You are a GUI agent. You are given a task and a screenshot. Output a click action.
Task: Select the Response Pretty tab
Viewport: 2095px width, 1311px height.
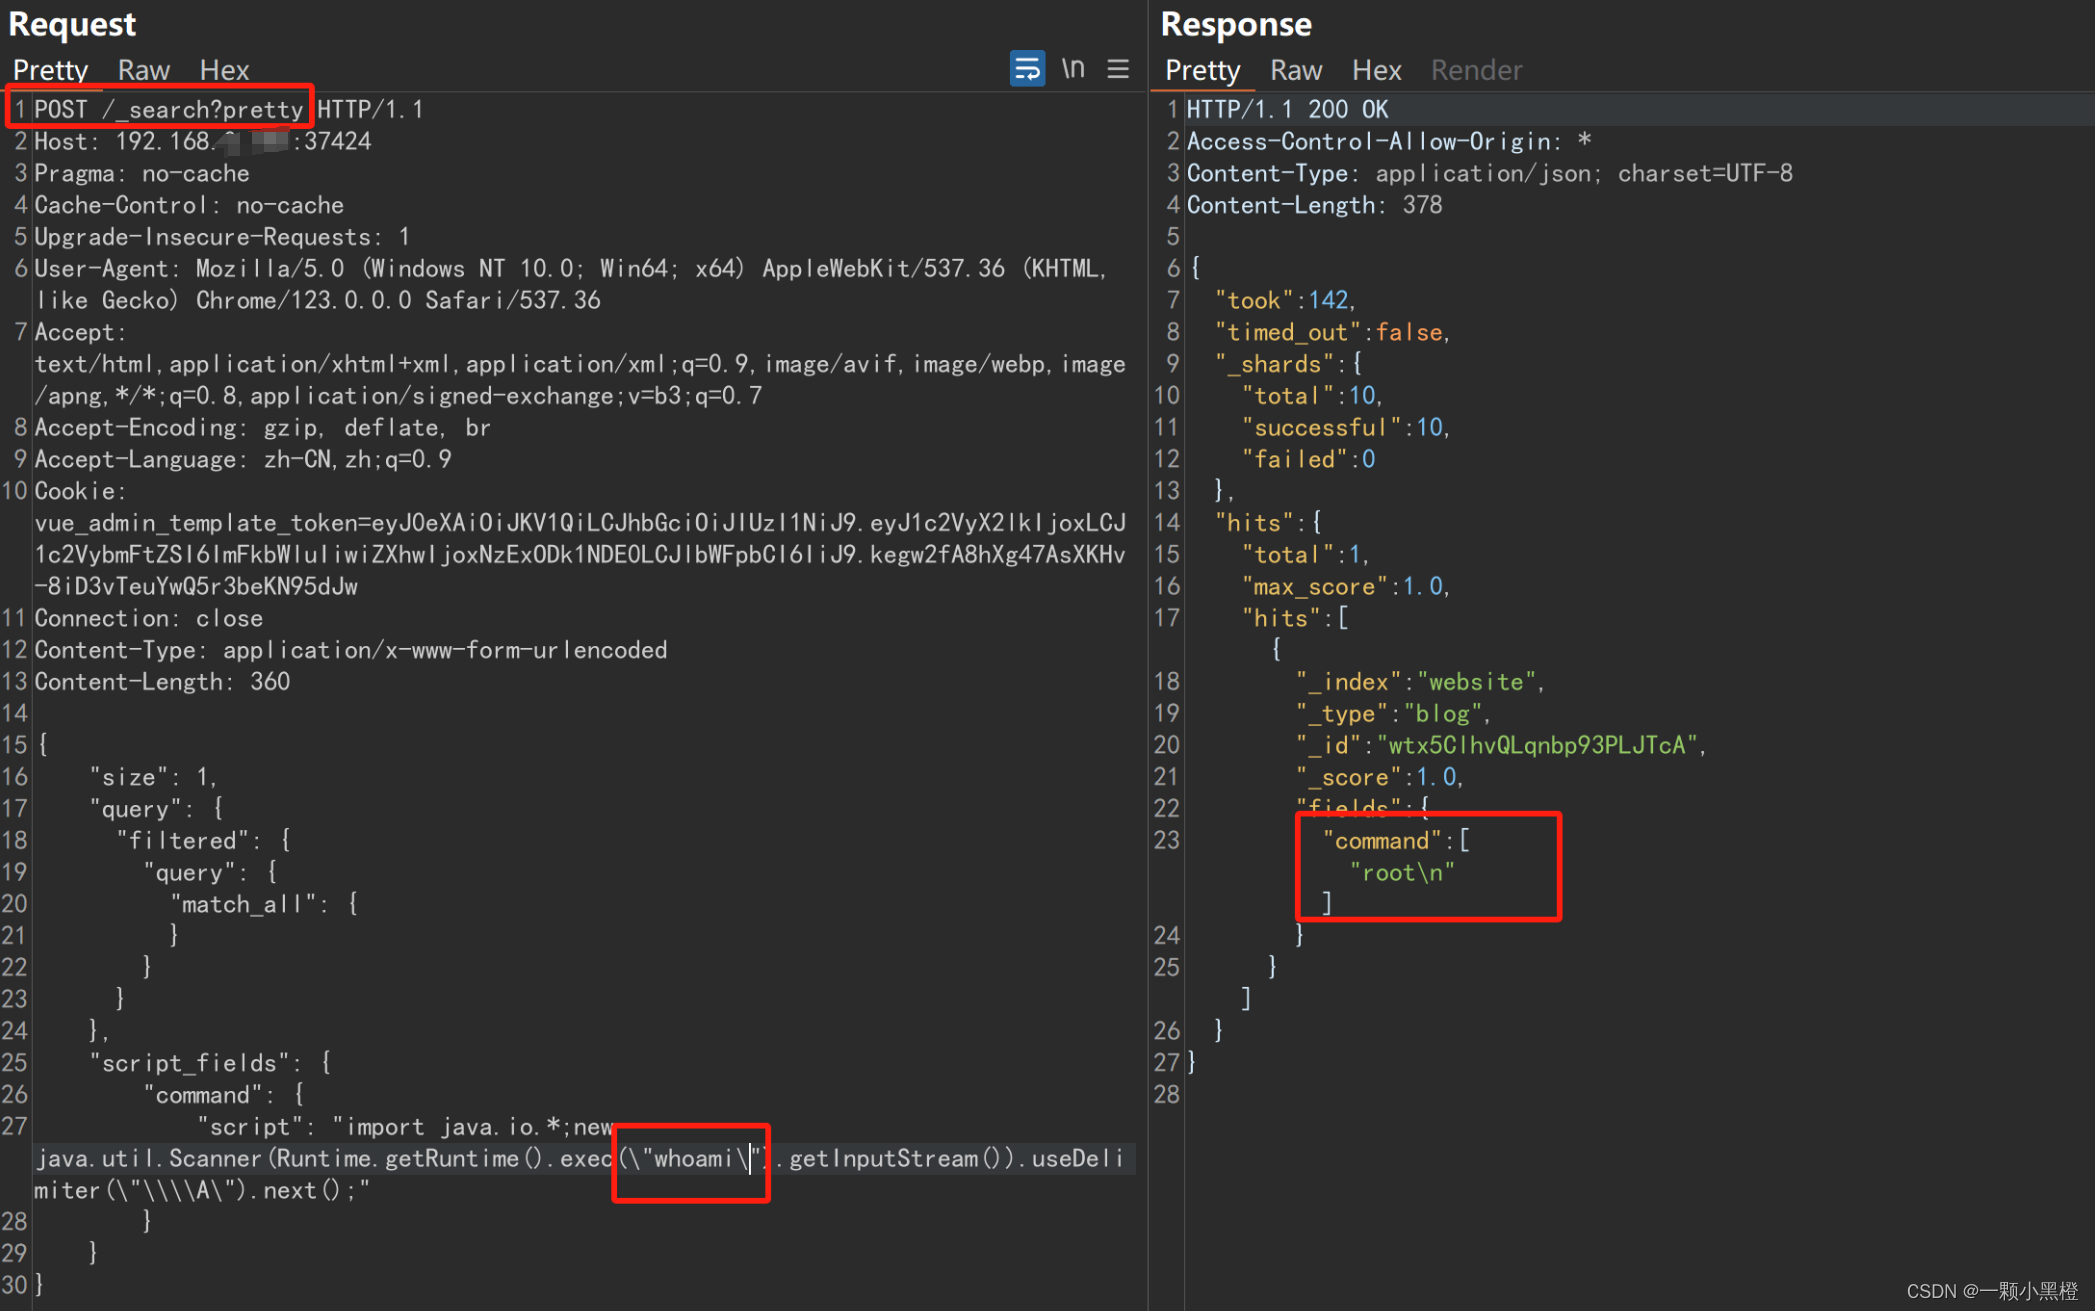(x=1202, y=70)
